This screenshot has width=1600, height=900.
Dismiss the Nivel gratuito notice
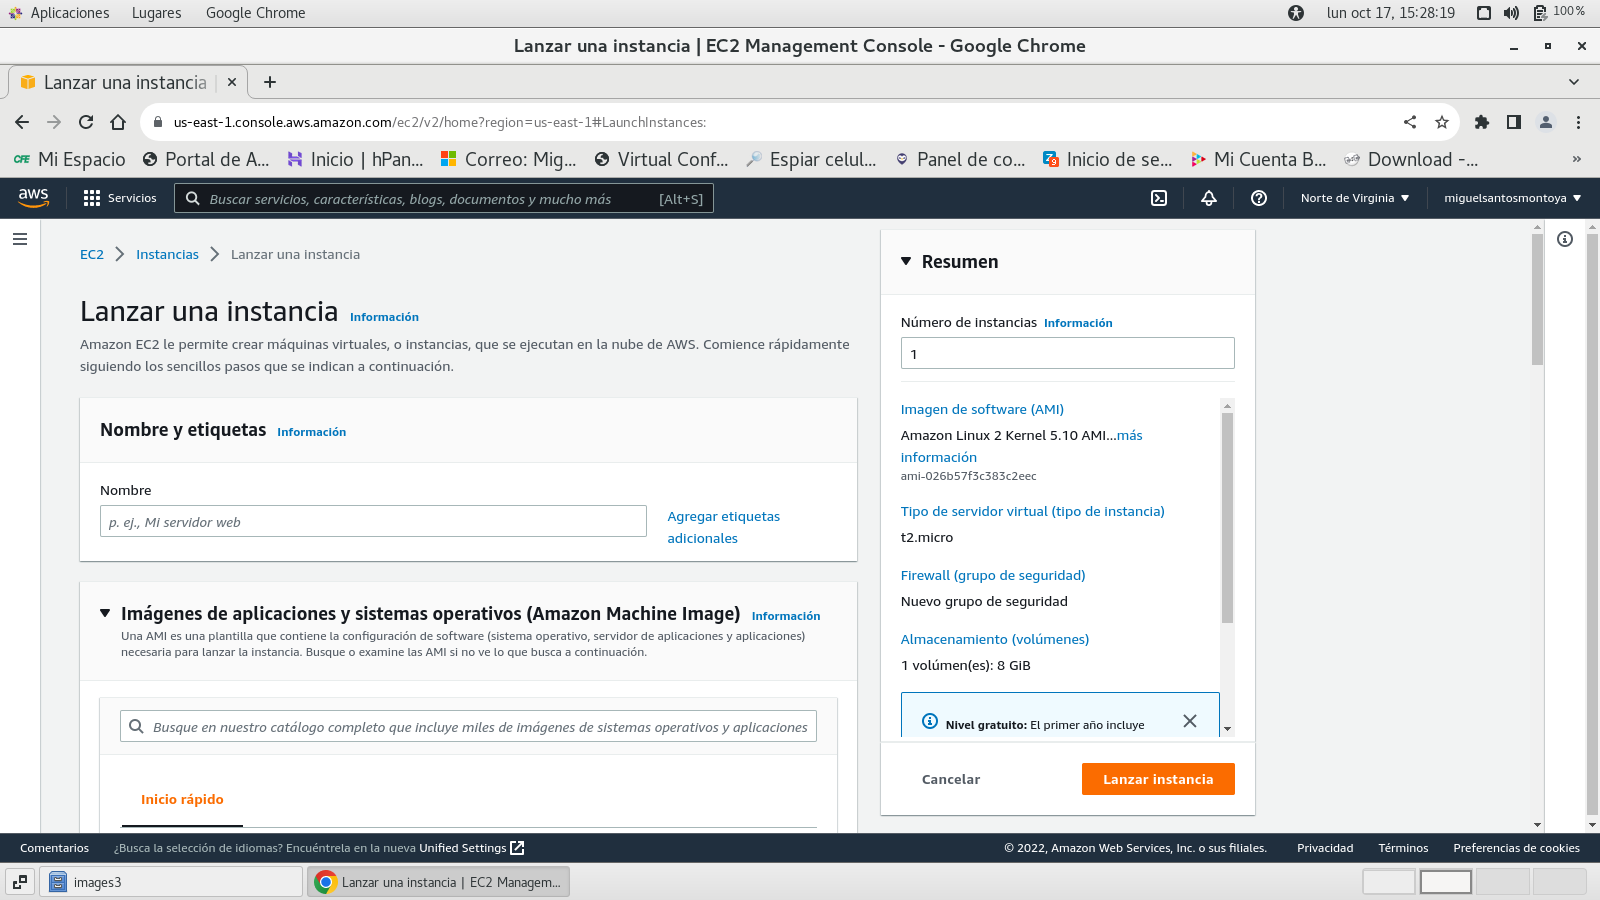click(x=1190, y=721)
